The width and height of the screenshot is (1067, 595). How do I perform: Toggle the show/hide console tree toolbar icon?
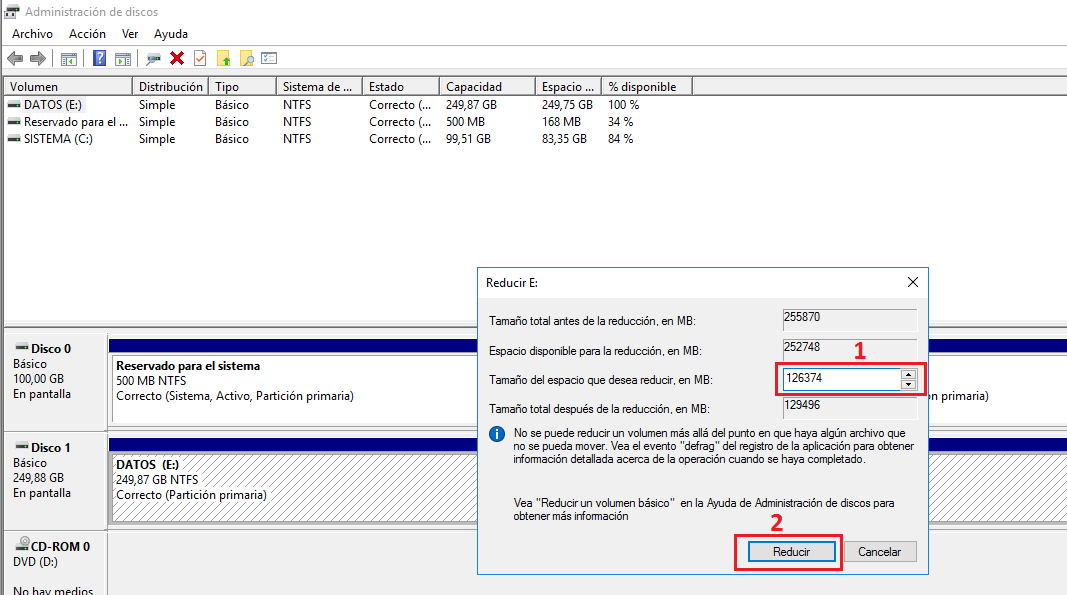[69, 58]
